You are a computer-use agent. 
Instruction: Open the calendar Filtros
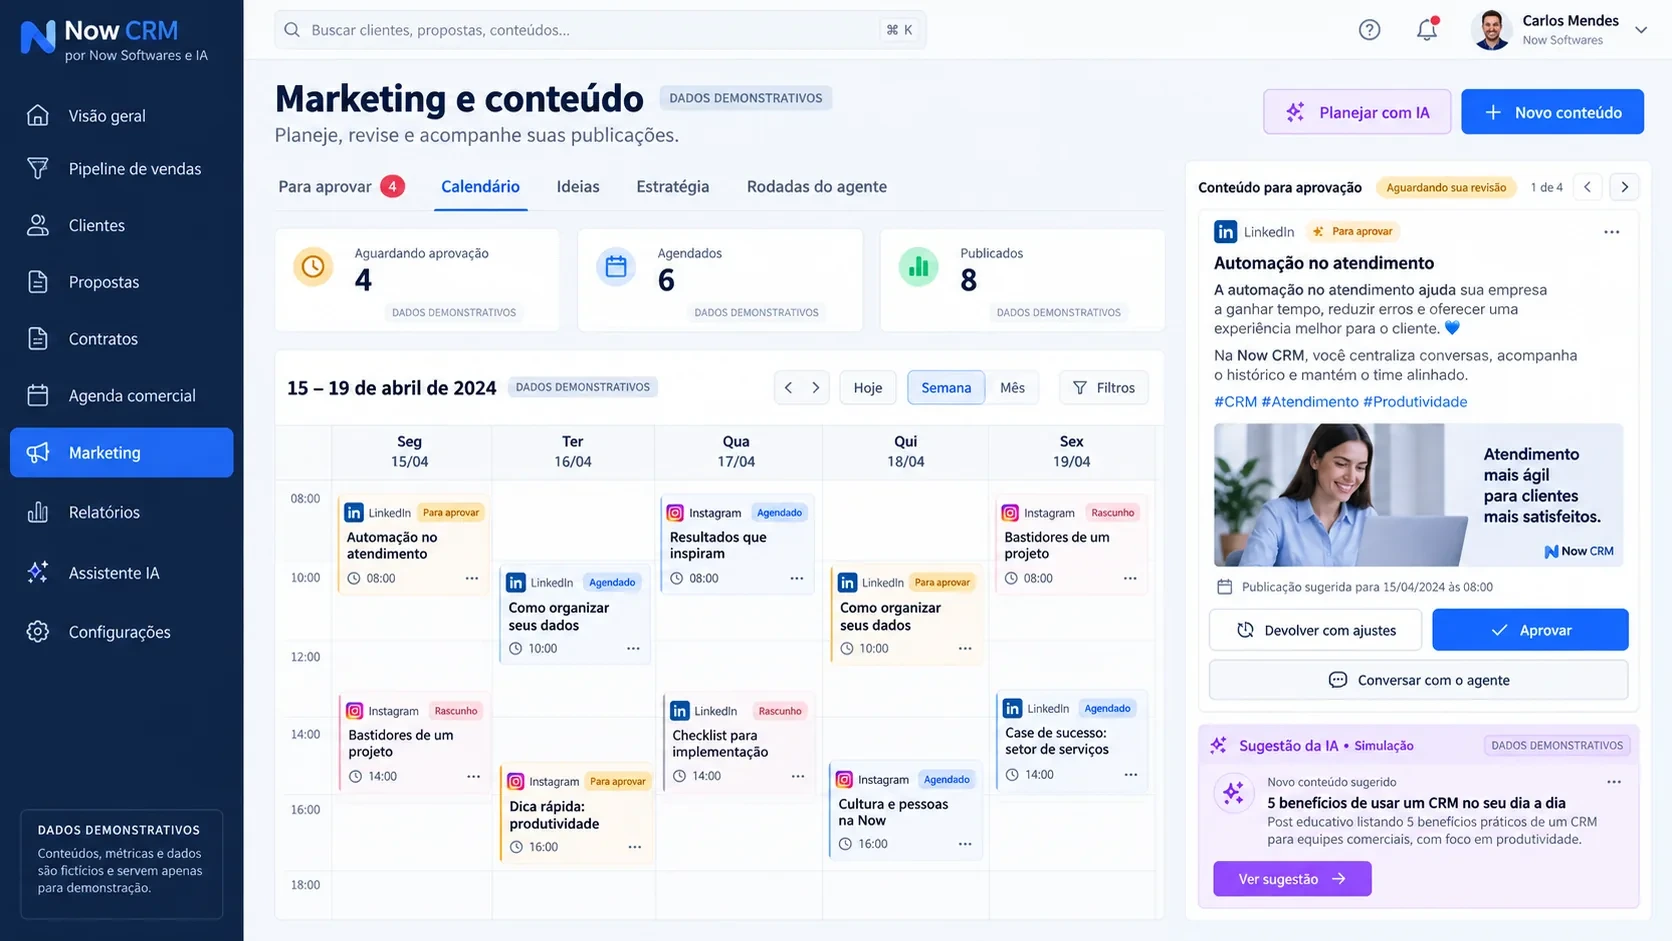(x=1104, y=388)
